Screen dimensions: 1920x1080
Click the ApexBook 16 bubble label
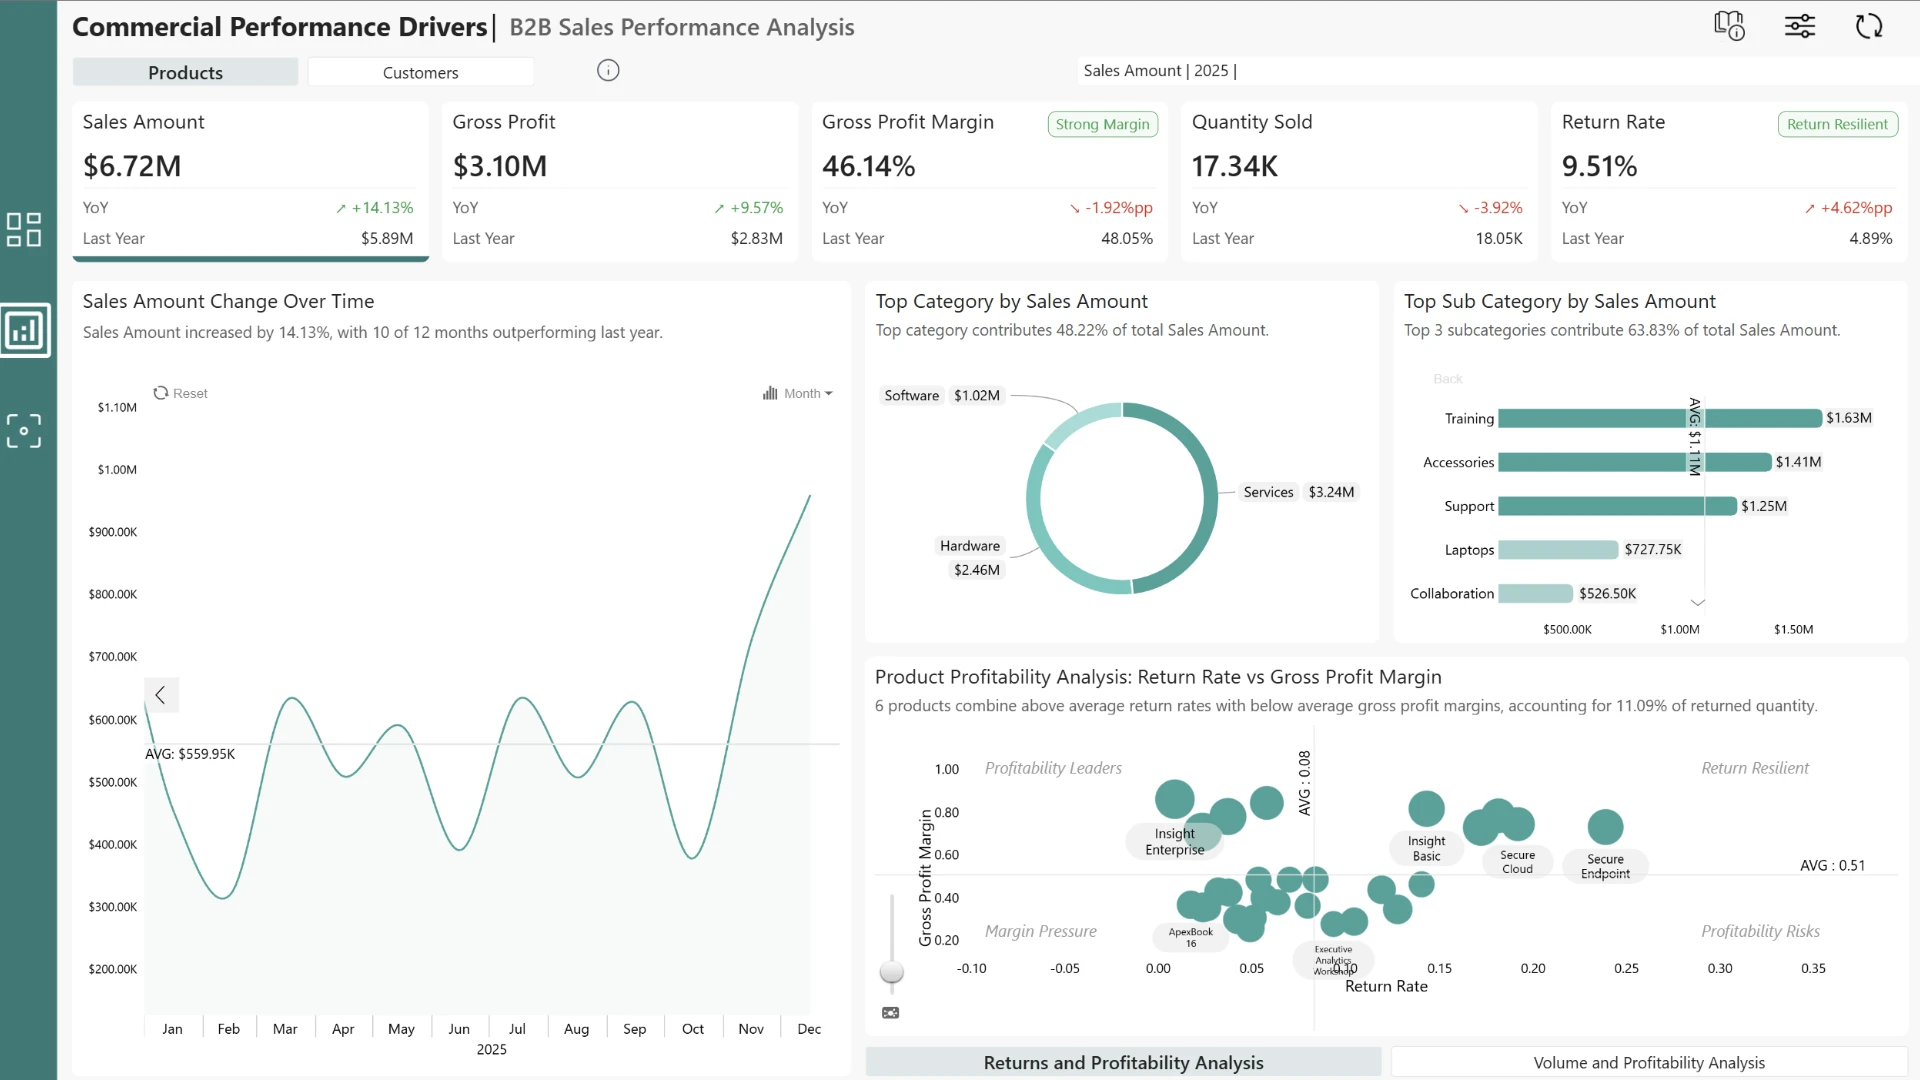(x=1190, y=937)
